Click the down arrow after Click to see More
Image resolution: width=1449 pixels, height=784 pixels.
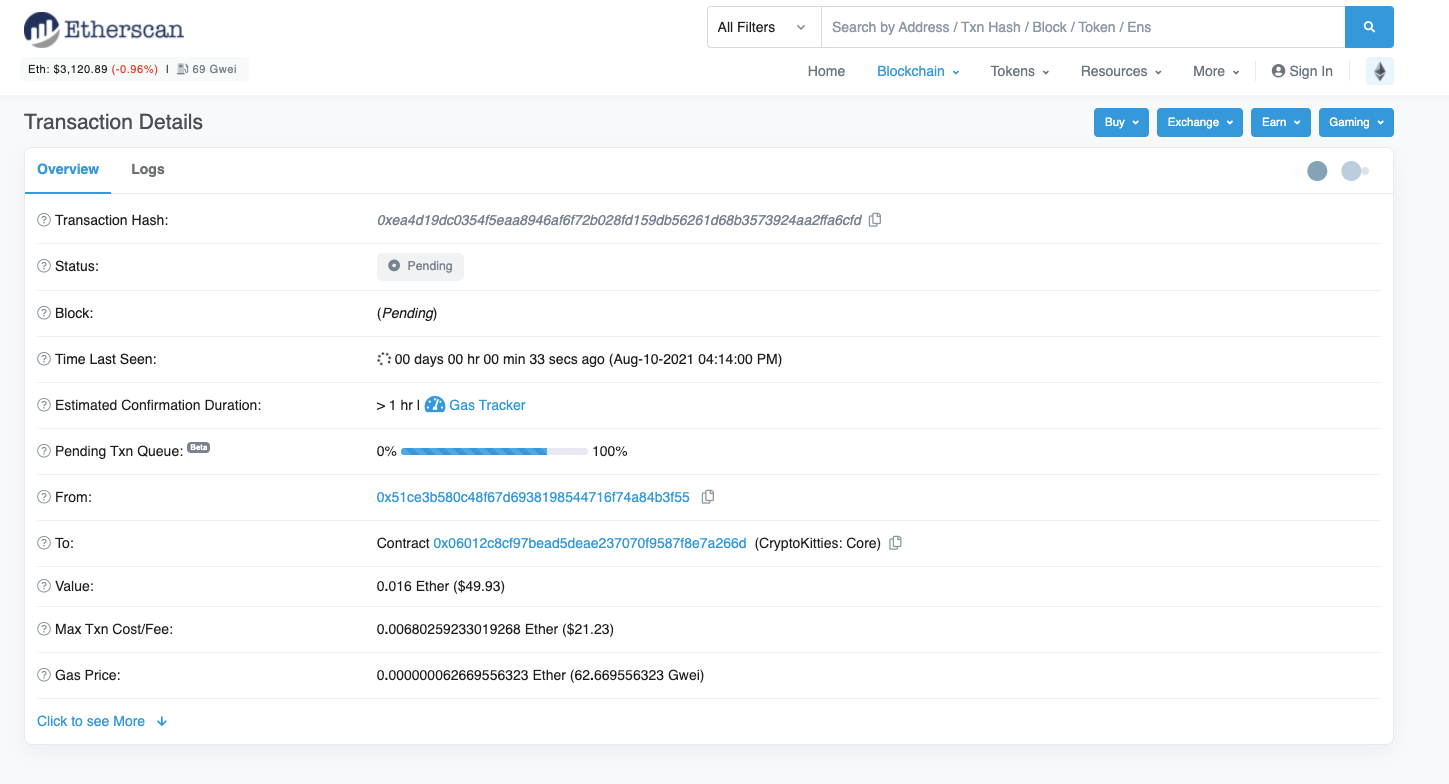(x=162, y=721)
